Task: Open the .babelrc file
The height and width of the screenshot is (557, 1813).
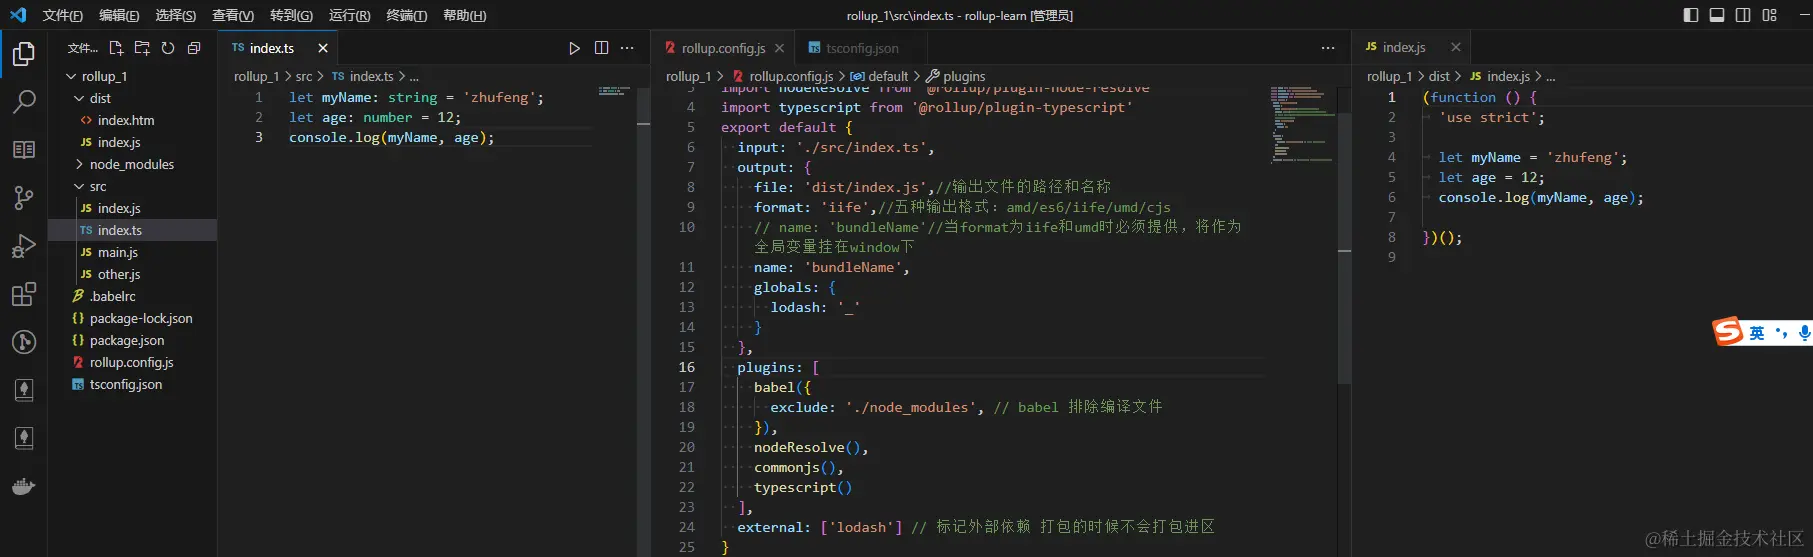Action: tap(133, 296)
